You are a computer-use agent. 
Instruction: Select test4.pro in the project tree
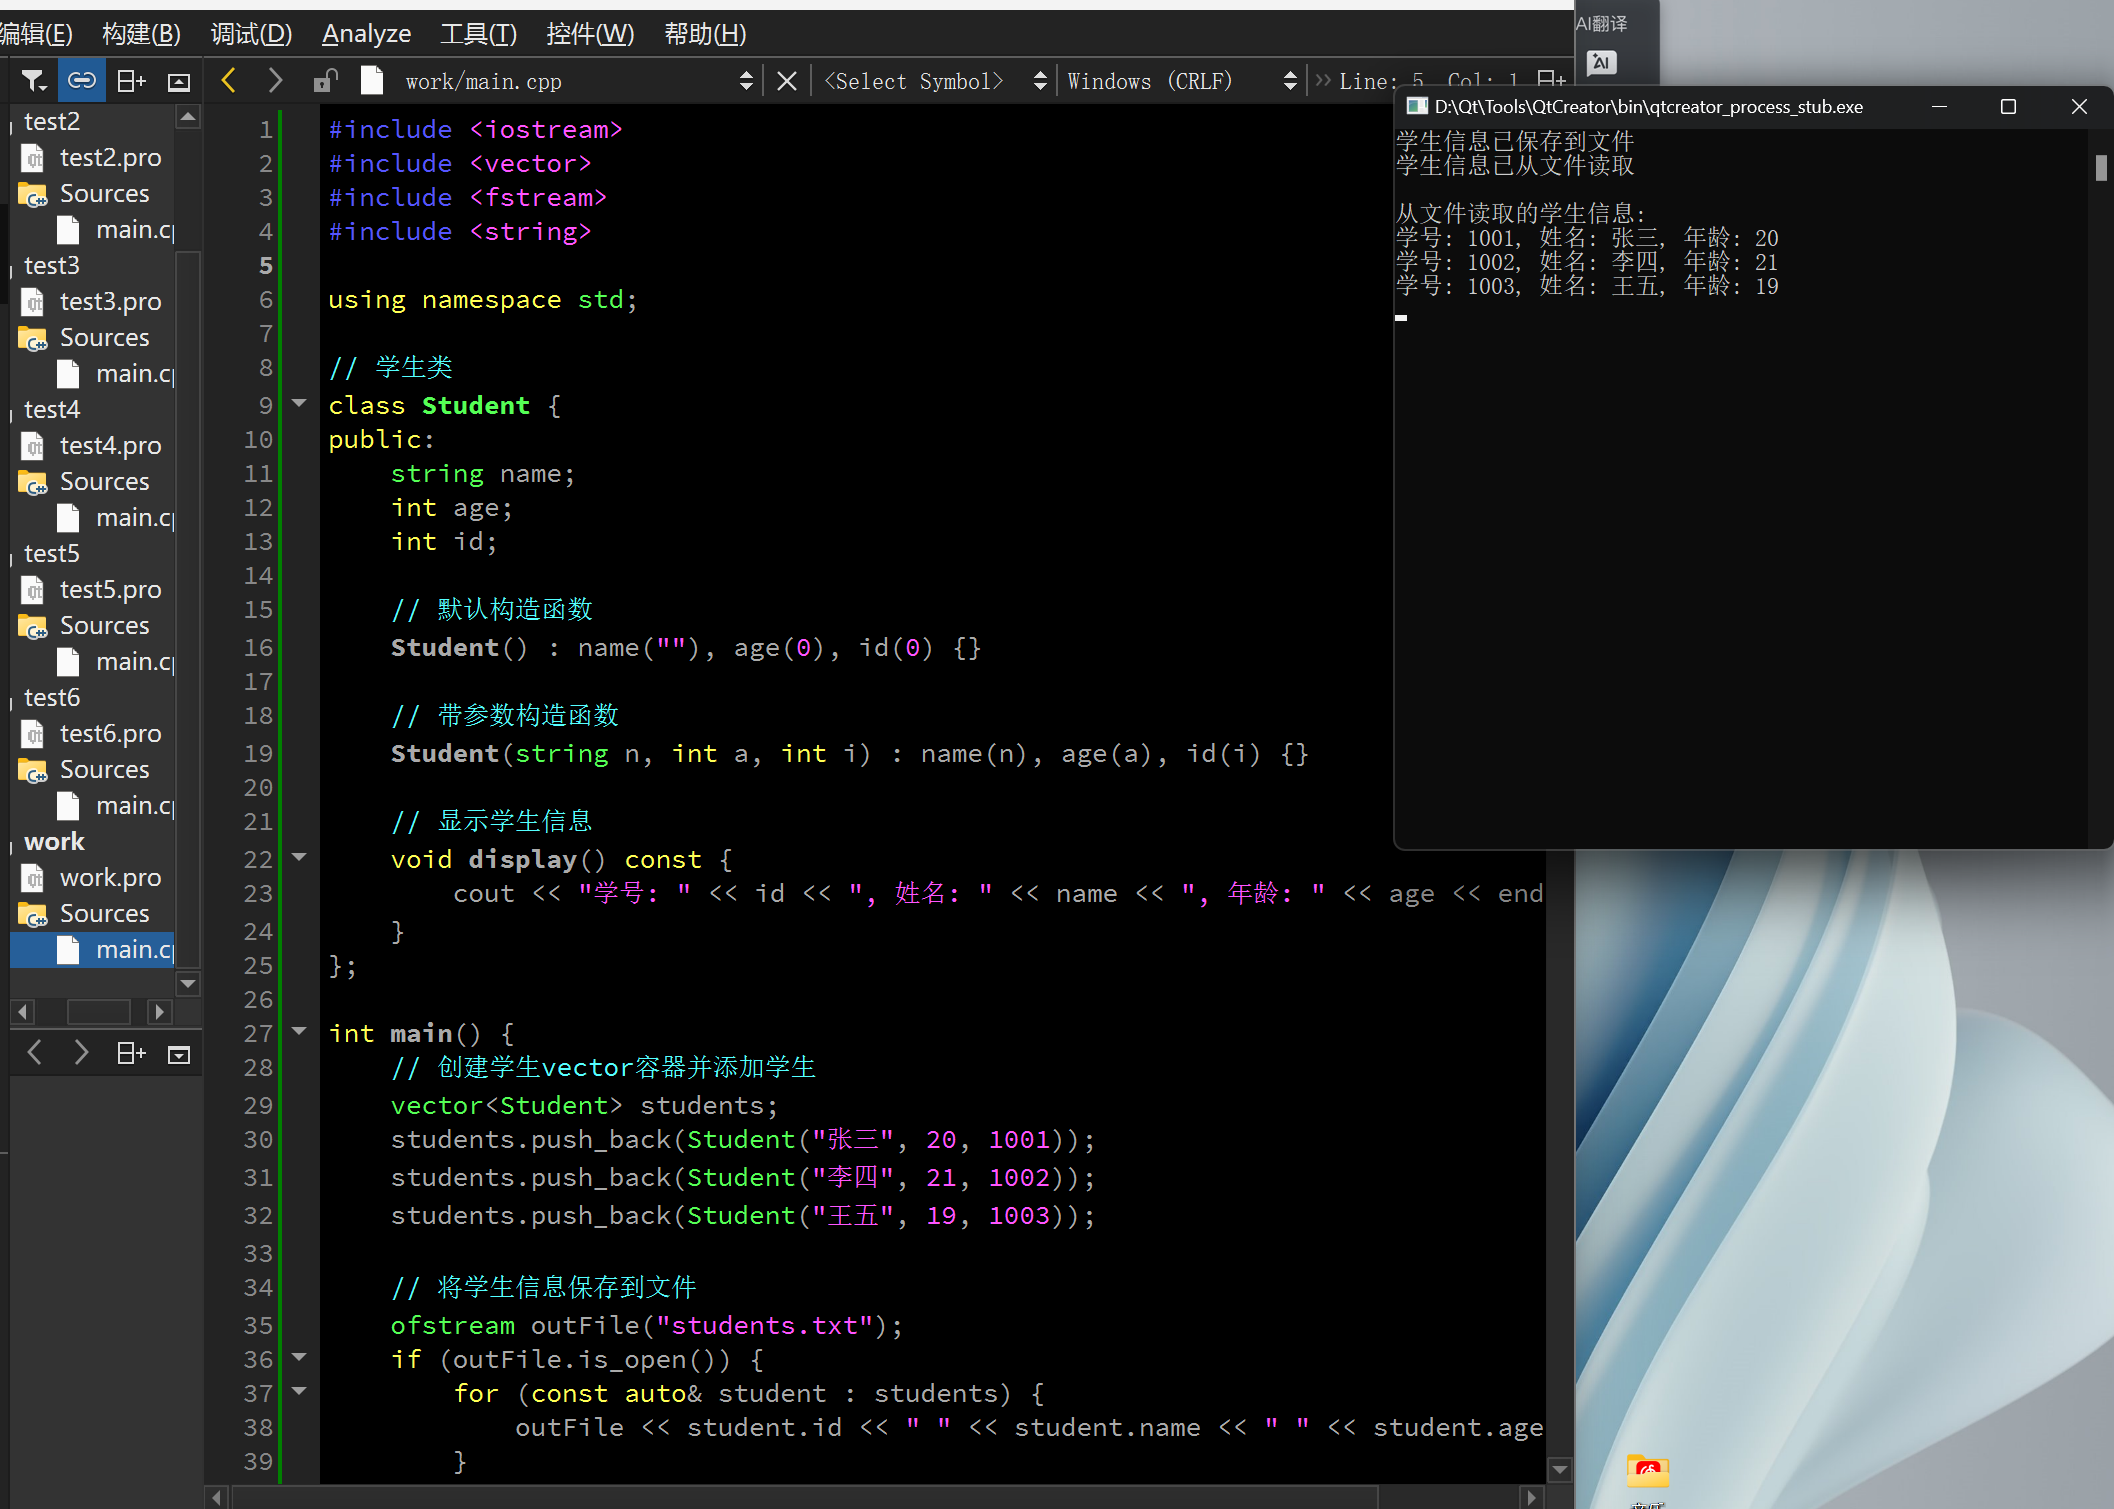[110, 445]
